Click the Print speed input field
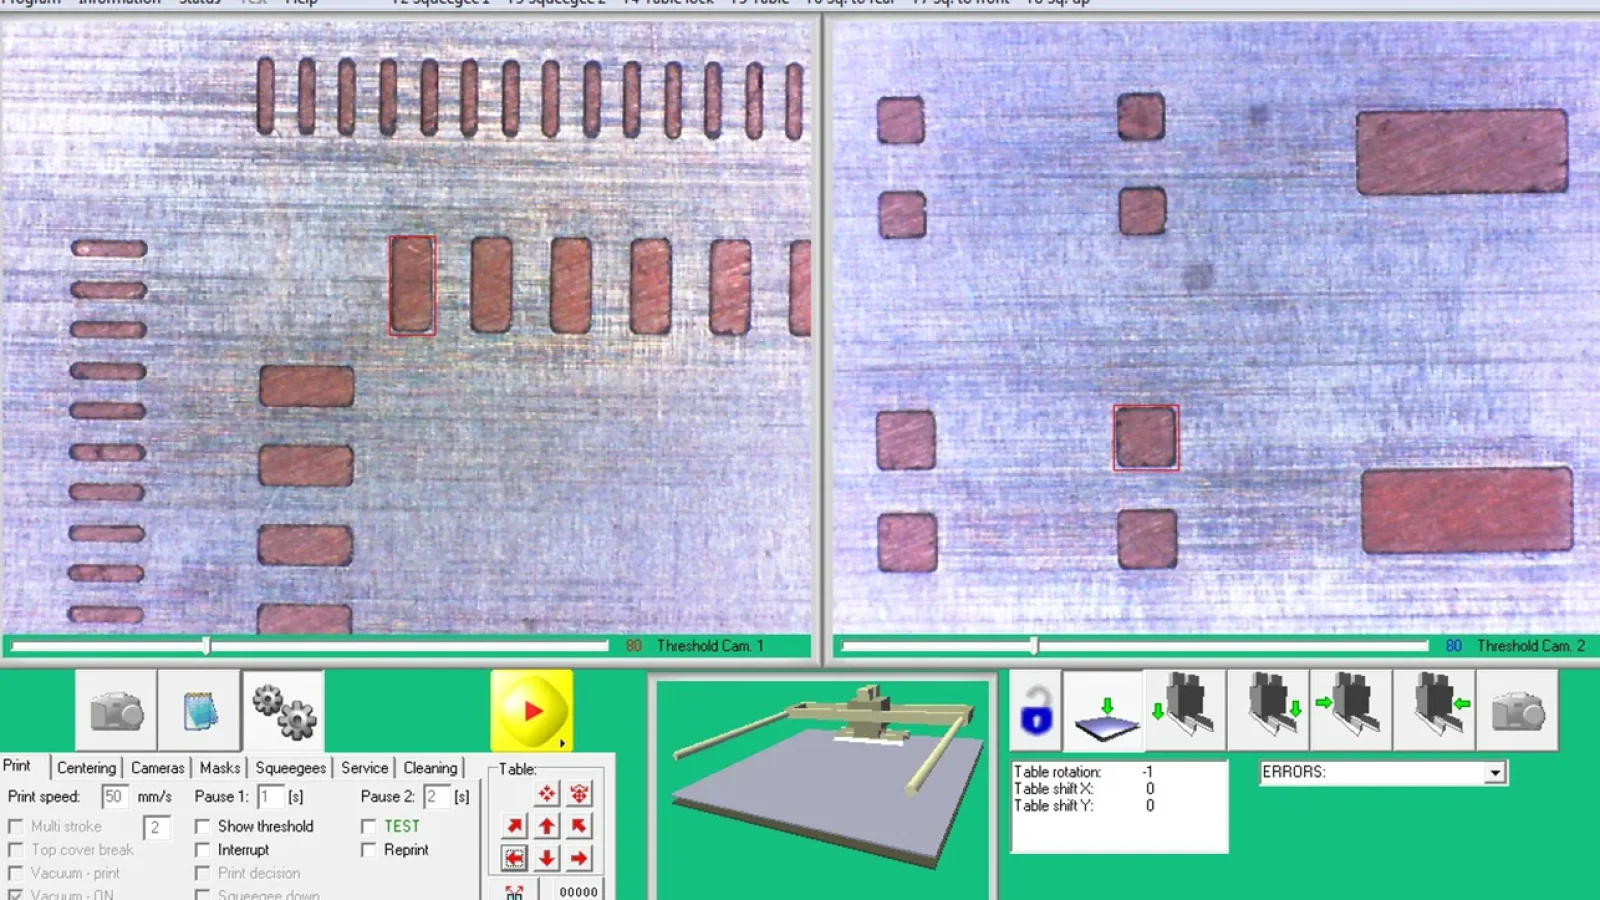This screenshot has height=900, width=1600. pos(115,797)
